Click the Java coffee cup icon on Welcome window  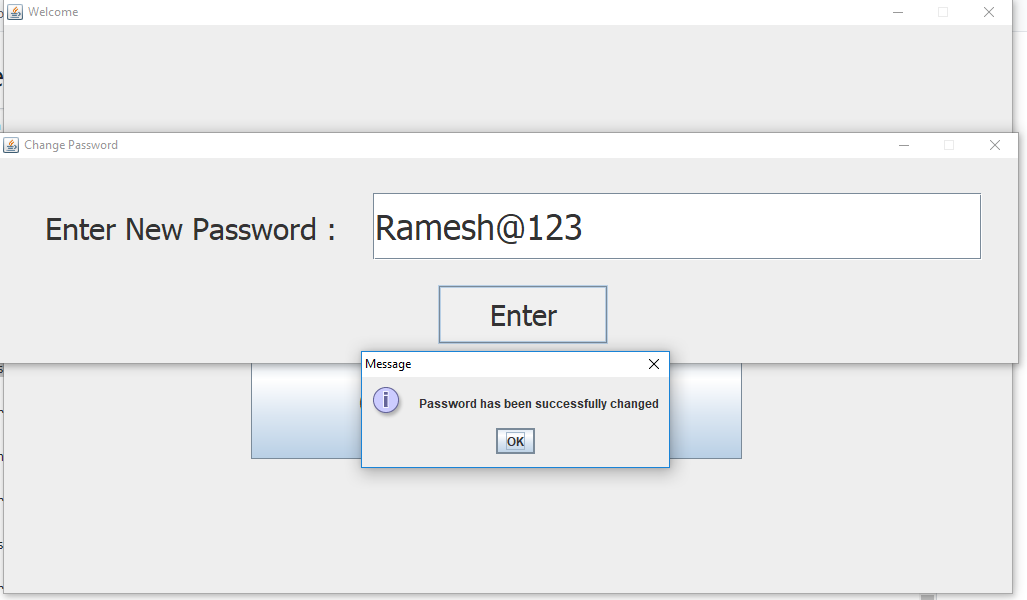tap(13, 11)
